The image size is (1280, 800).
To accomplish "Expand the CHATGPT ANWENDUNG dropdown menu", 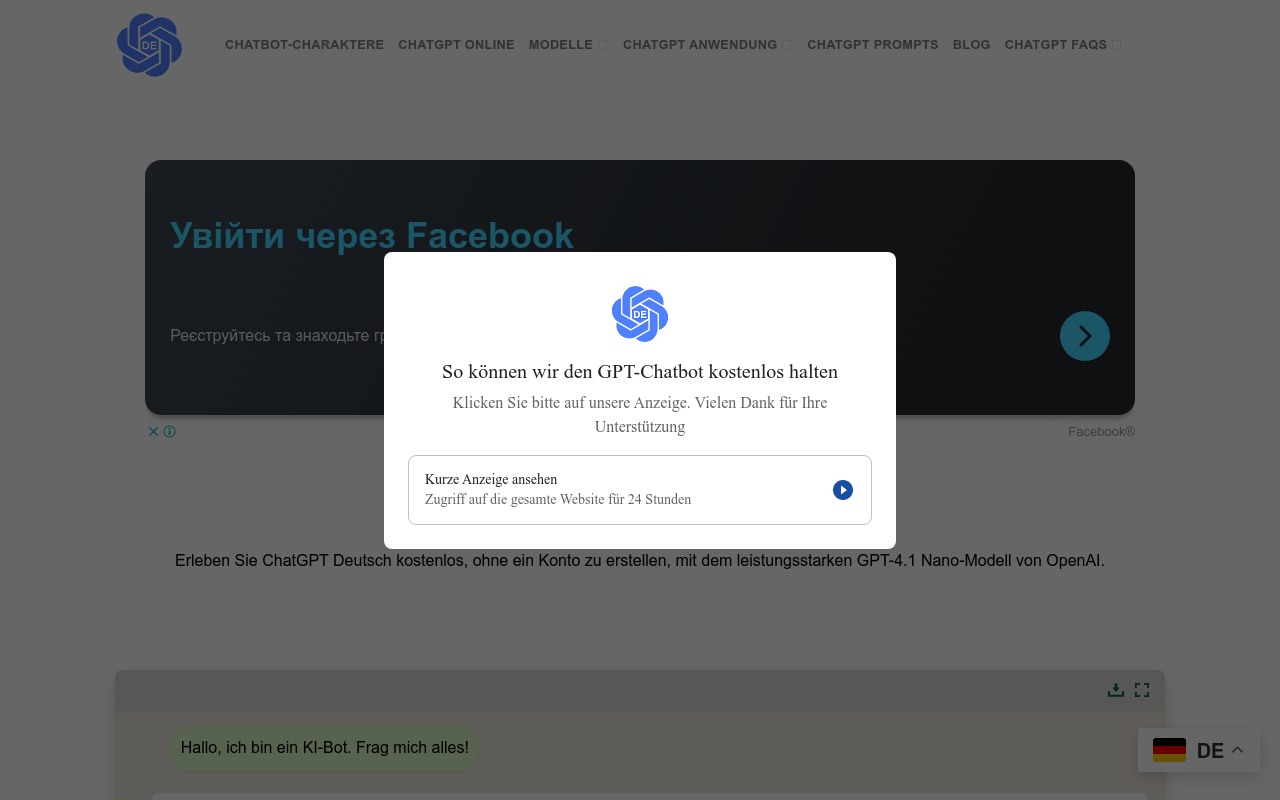I will tap(707, 45).
